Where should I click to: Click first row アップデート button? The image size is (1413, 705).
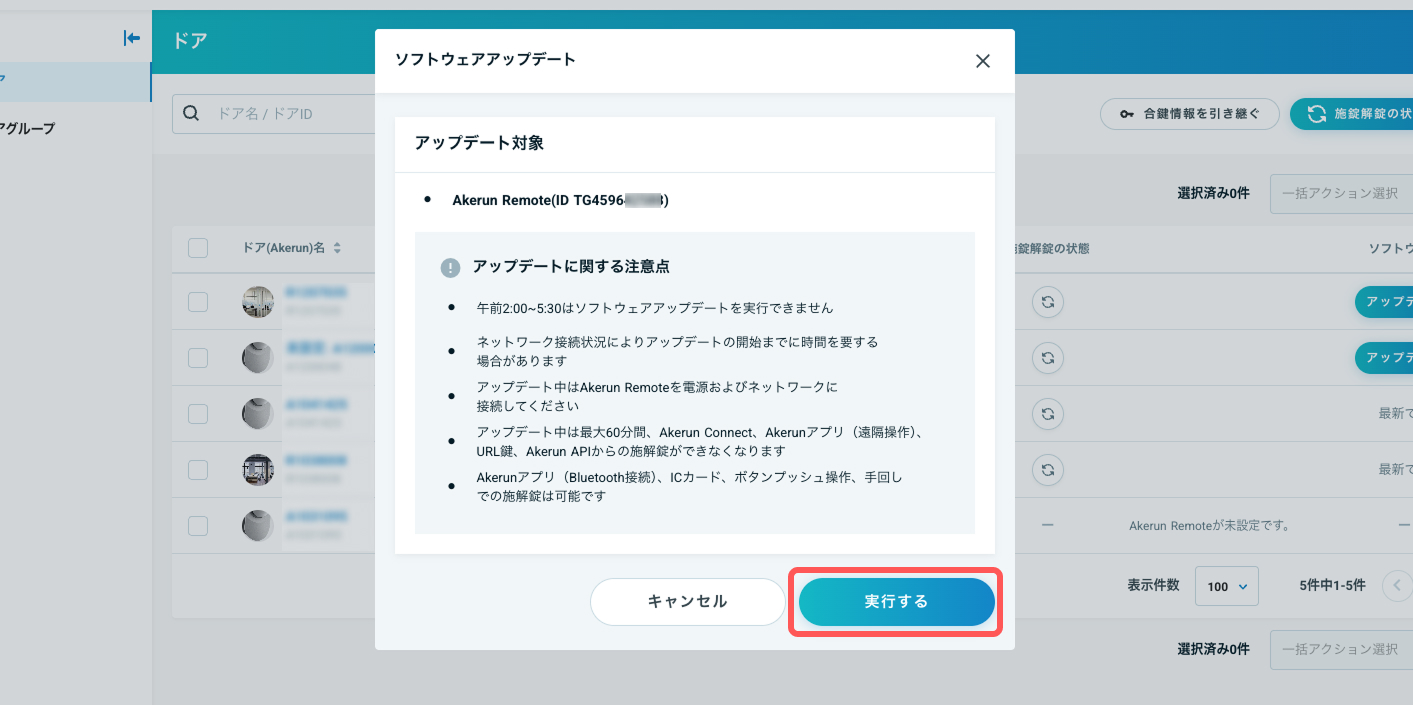click(1384, 302)
